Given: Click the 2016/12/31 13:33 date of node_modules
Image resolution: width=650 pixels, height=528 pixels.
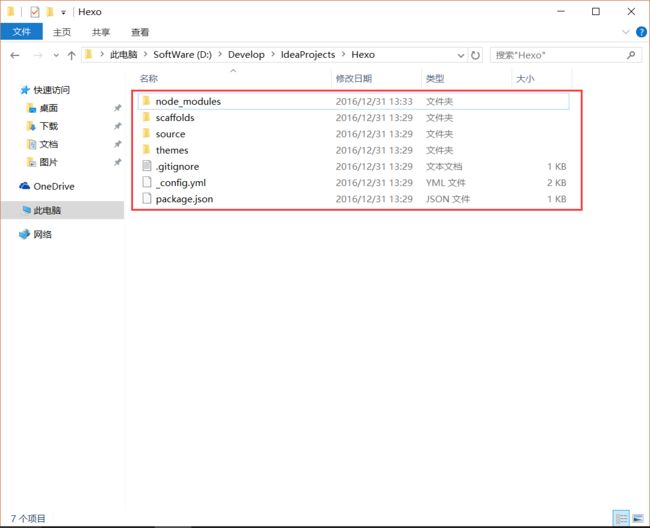Looking at the screenshot, I should (374, 102).
